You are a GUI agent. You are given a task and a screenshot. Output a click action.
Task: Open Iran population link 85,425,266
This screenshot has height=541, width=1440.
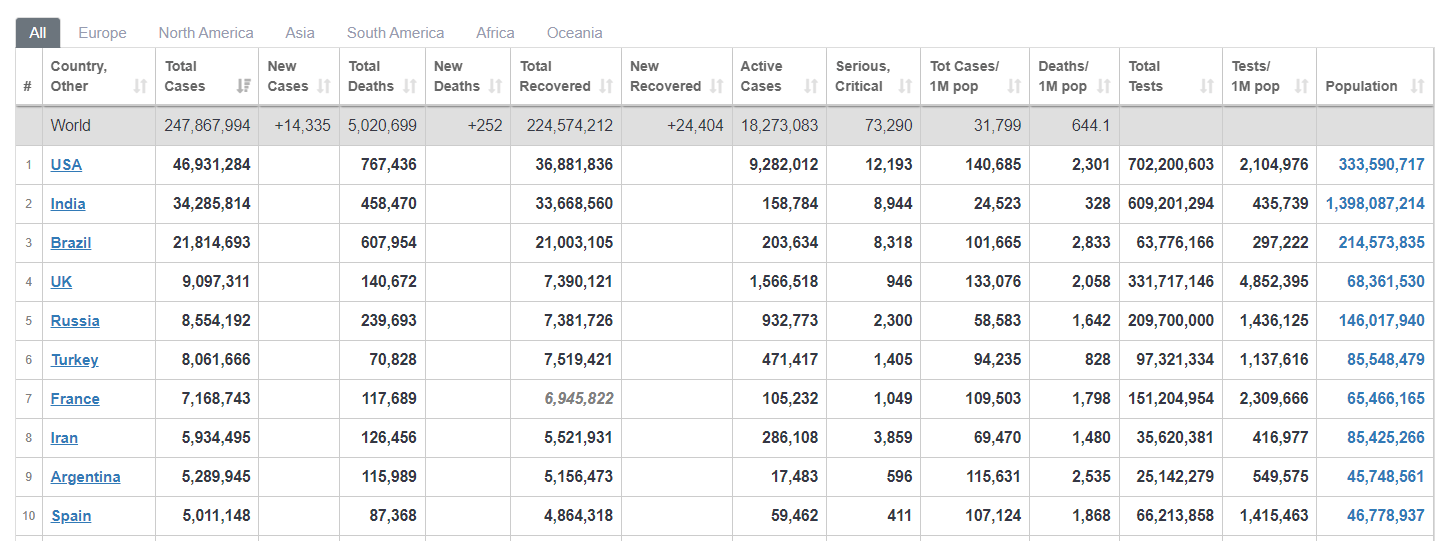click(x=1386, y=438)
